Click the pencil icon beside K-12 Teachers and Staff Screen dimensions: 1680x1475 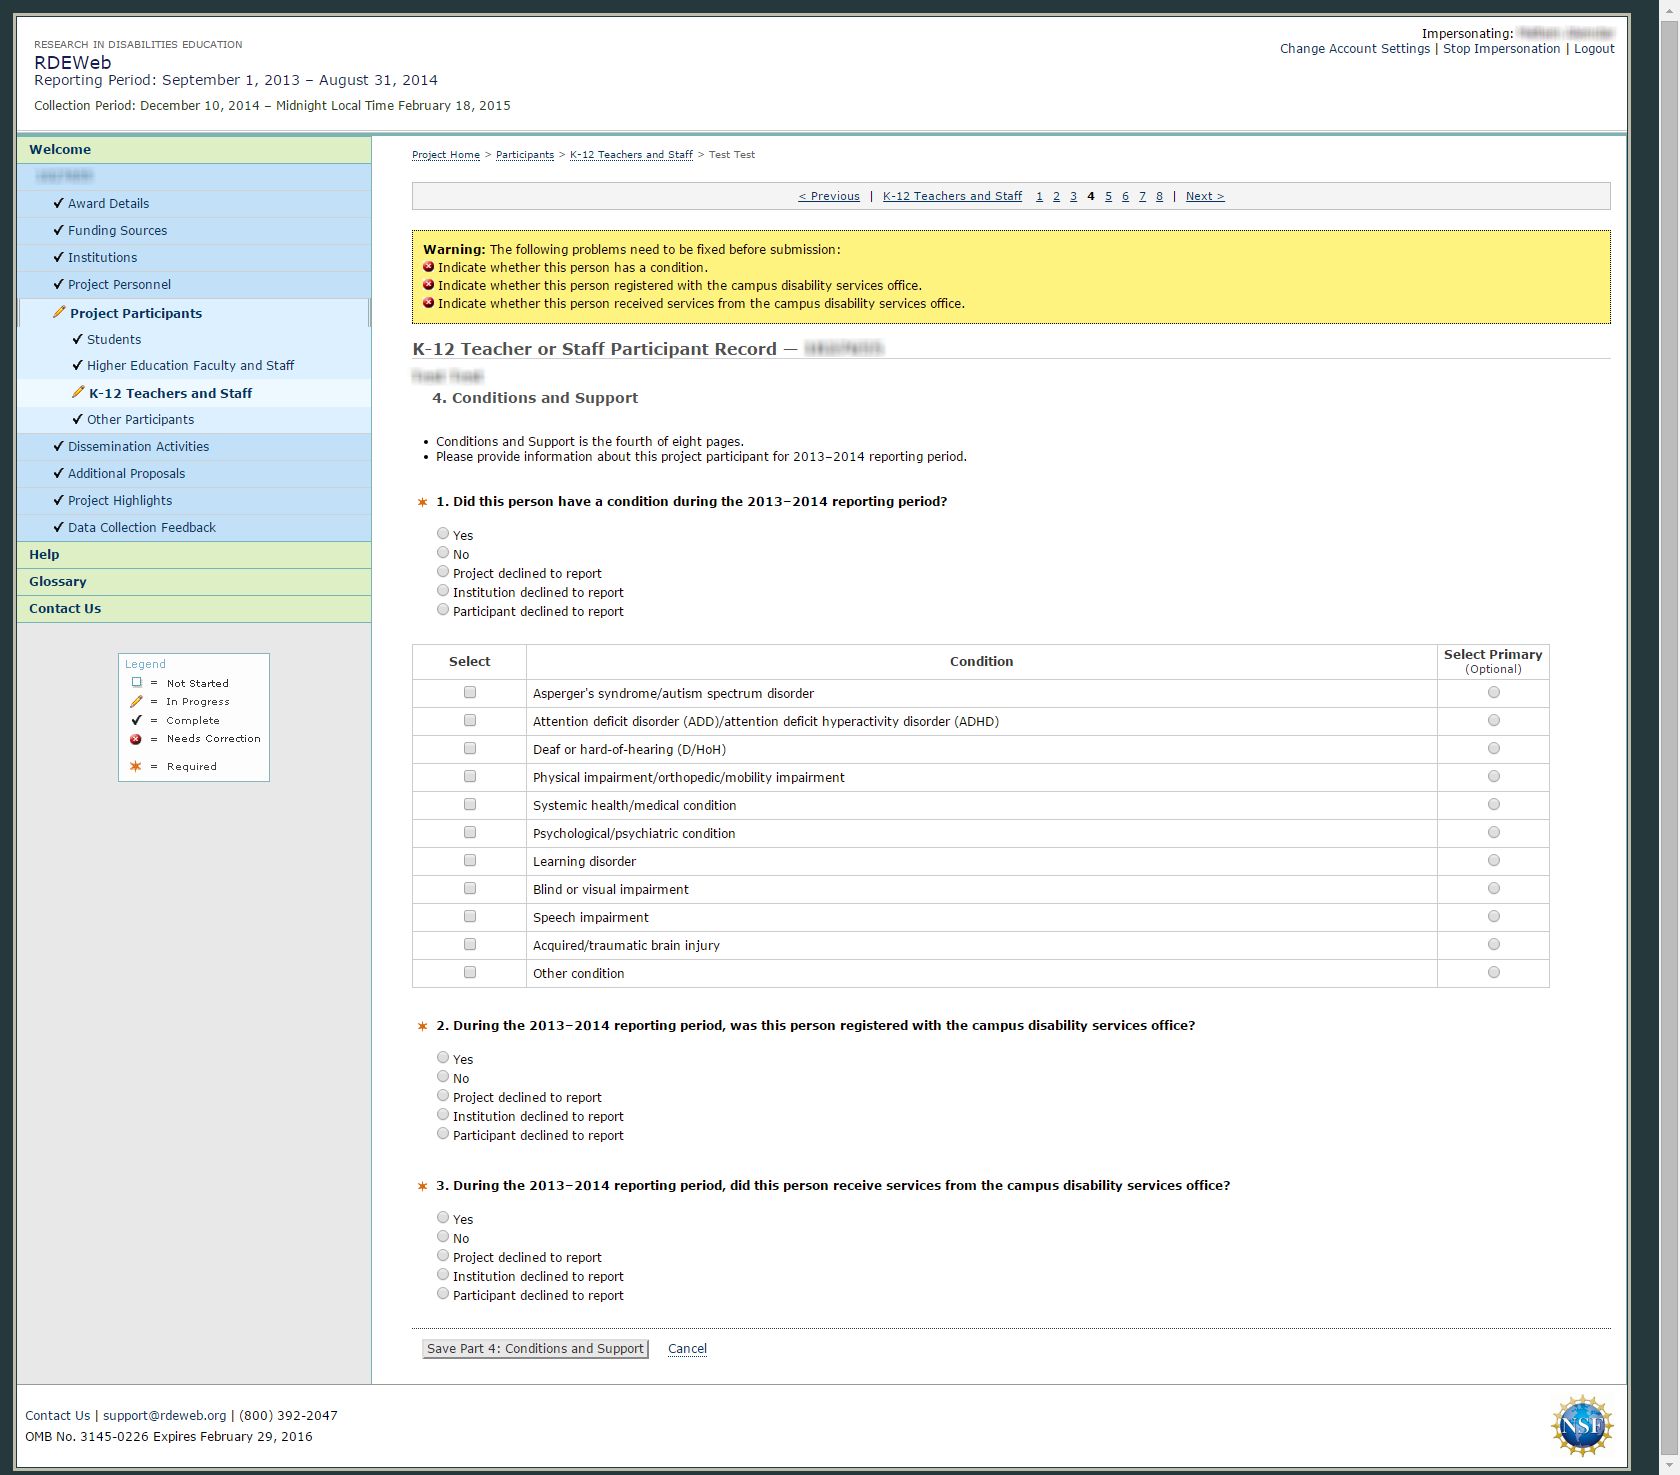(x=78, y=393)
